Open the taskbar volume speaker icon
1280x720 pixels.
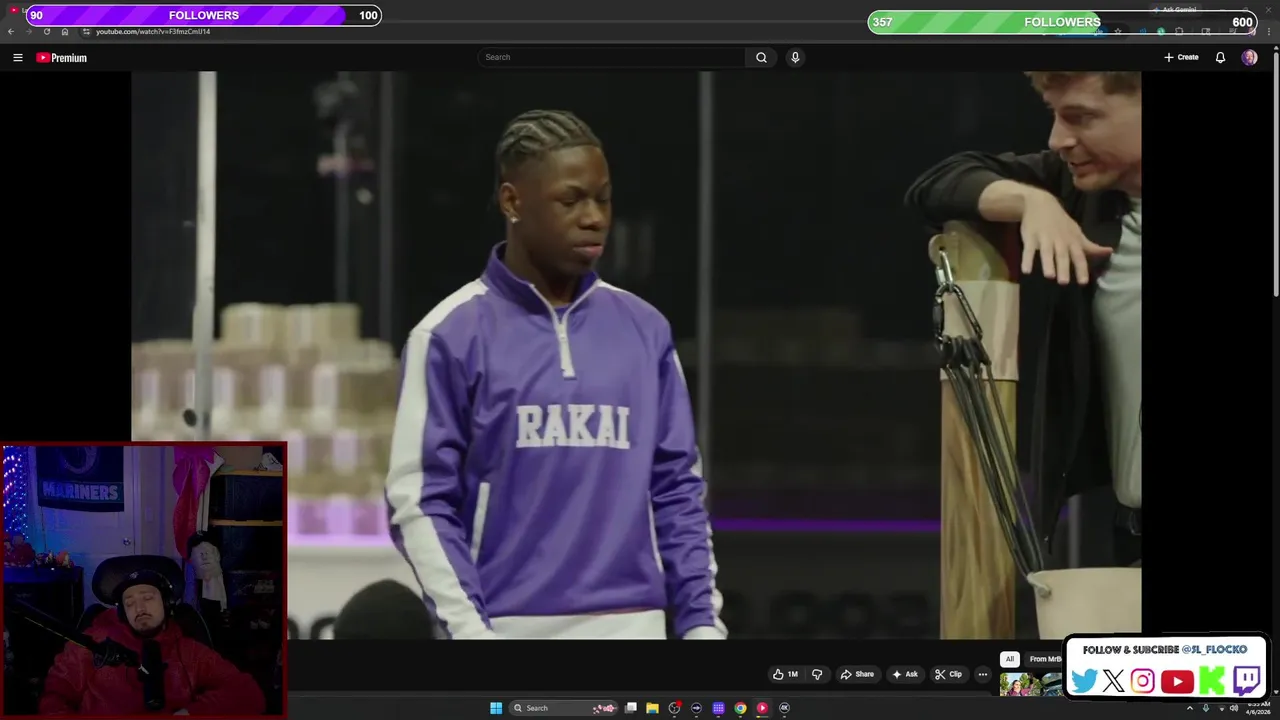1233,708
